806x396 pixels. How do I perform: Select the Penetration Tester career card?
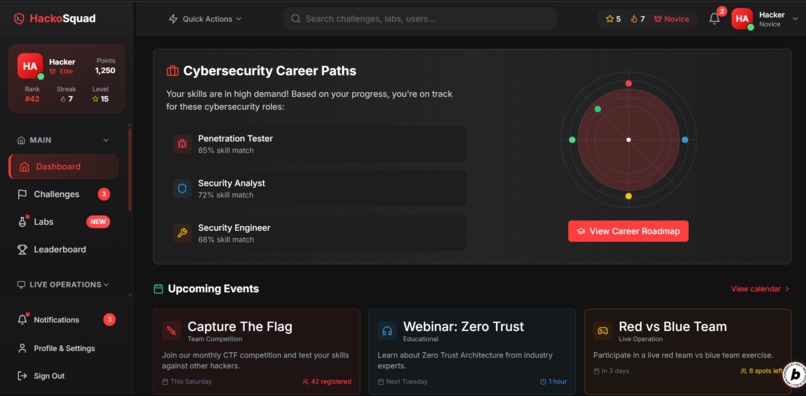coord(316,144)
